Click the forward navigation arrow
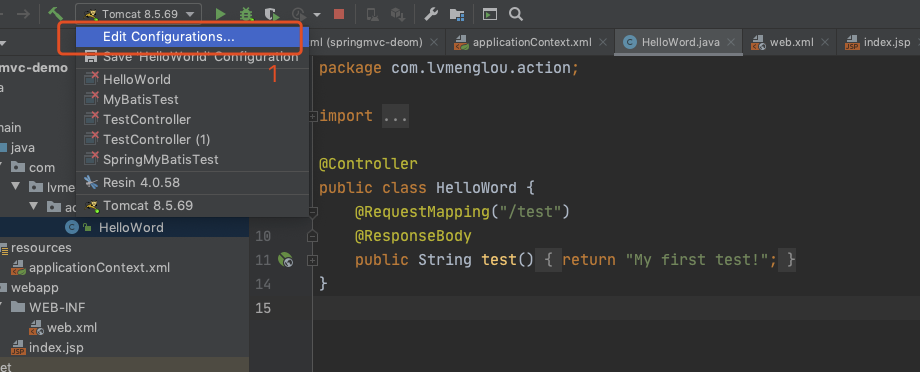The height and width of the screenshot is (372, 920). [23, 14]
